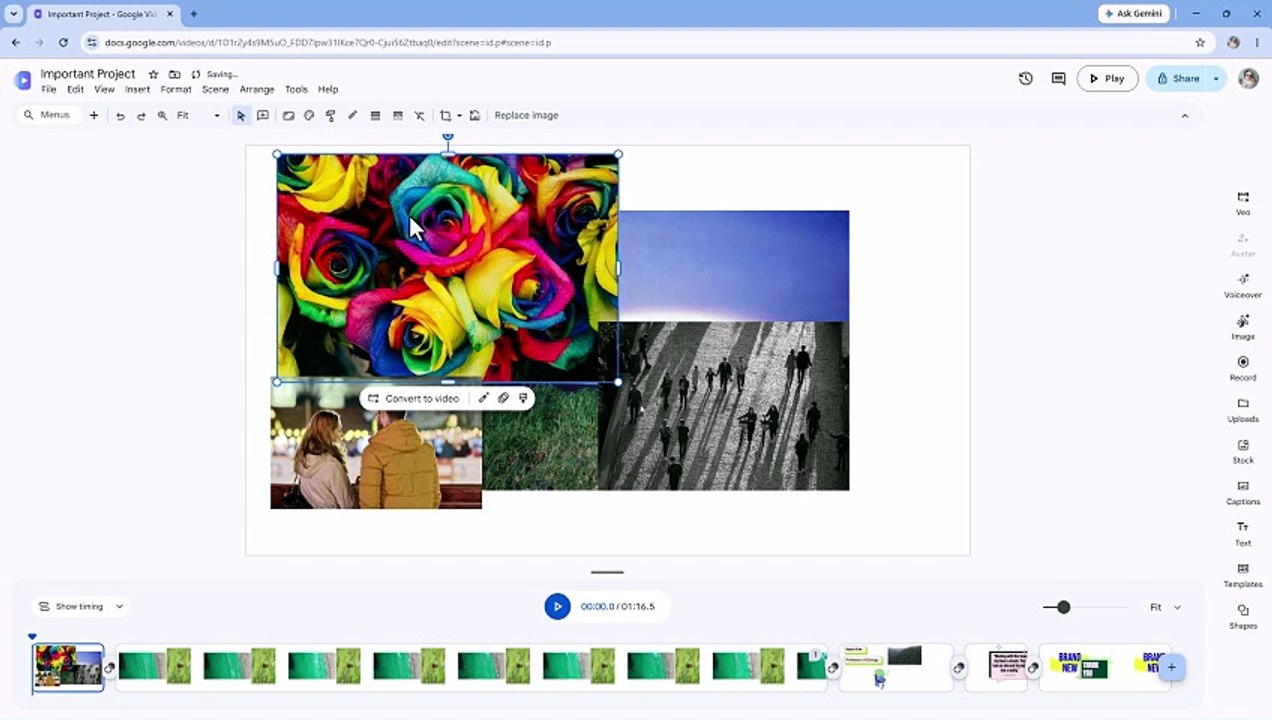Viewport: 1272px width, 720px height.
Task: Reload the page in Chrome
Action: click(63, 43)
